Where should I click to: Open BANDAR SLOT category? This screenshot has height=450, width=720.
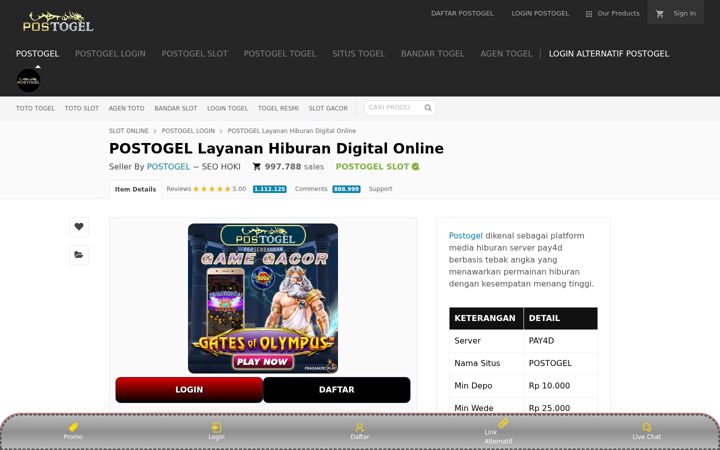pos(176,108)
